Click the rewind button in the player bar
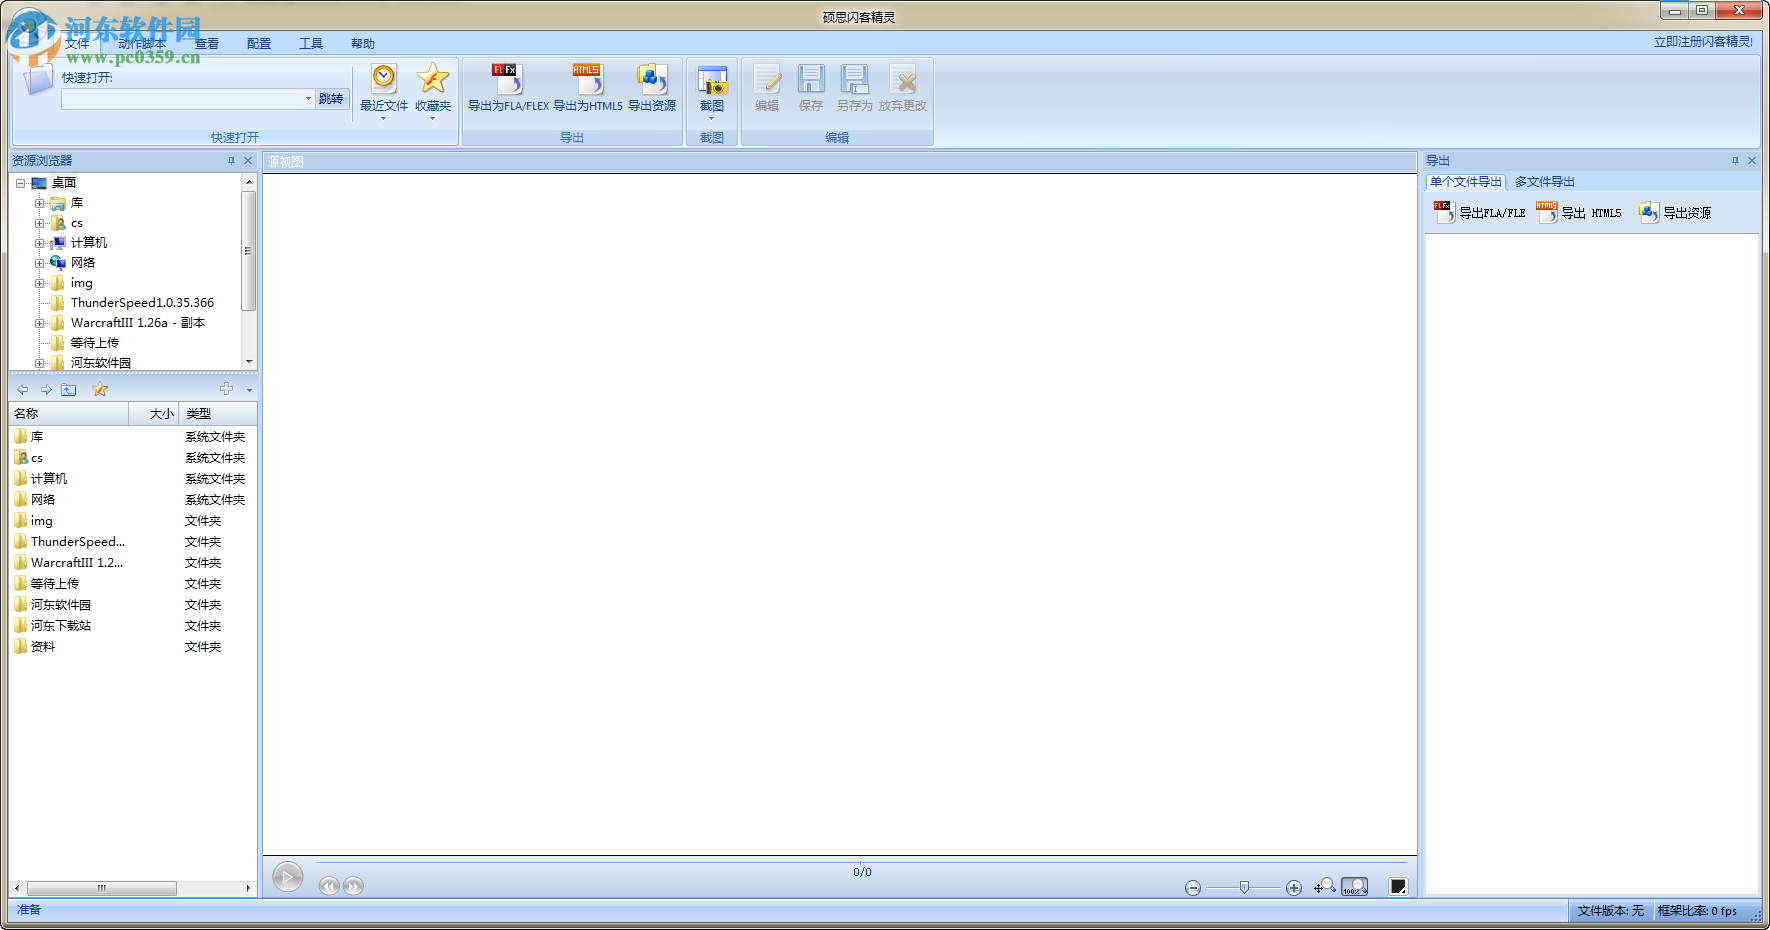 coord(329,886)
